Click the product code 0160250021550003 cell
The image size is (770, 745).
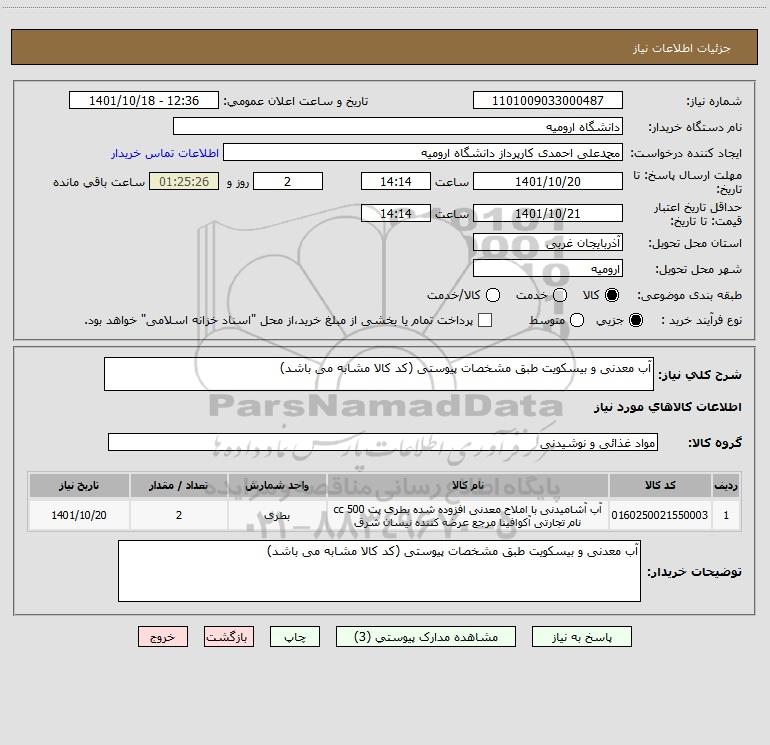pyautogui.click(x=660, y=515)
